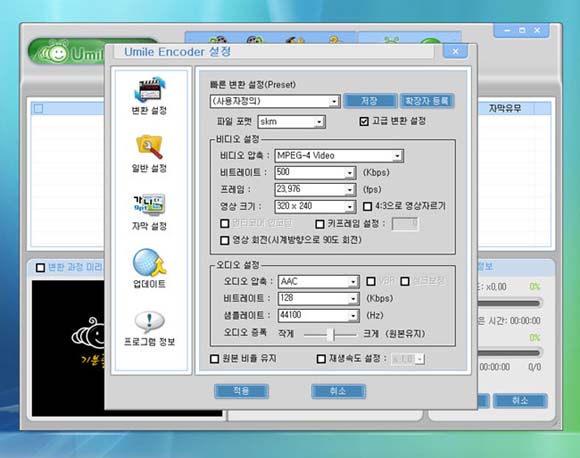The image size is (580, 458).
Task: Toggle the 고급 변환 설정 checkbox
Action: (364, 121)
